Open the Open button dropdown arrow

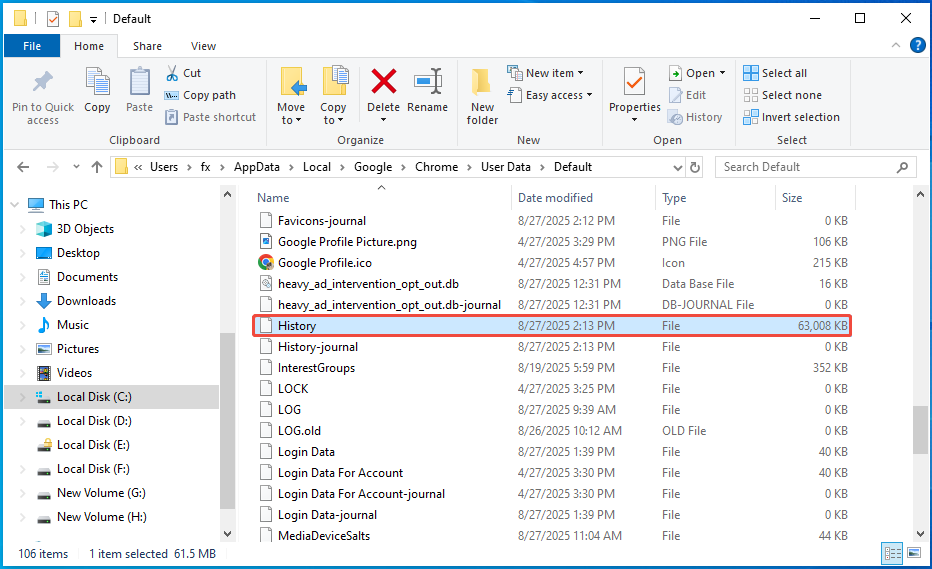click(x=723, y=73)
